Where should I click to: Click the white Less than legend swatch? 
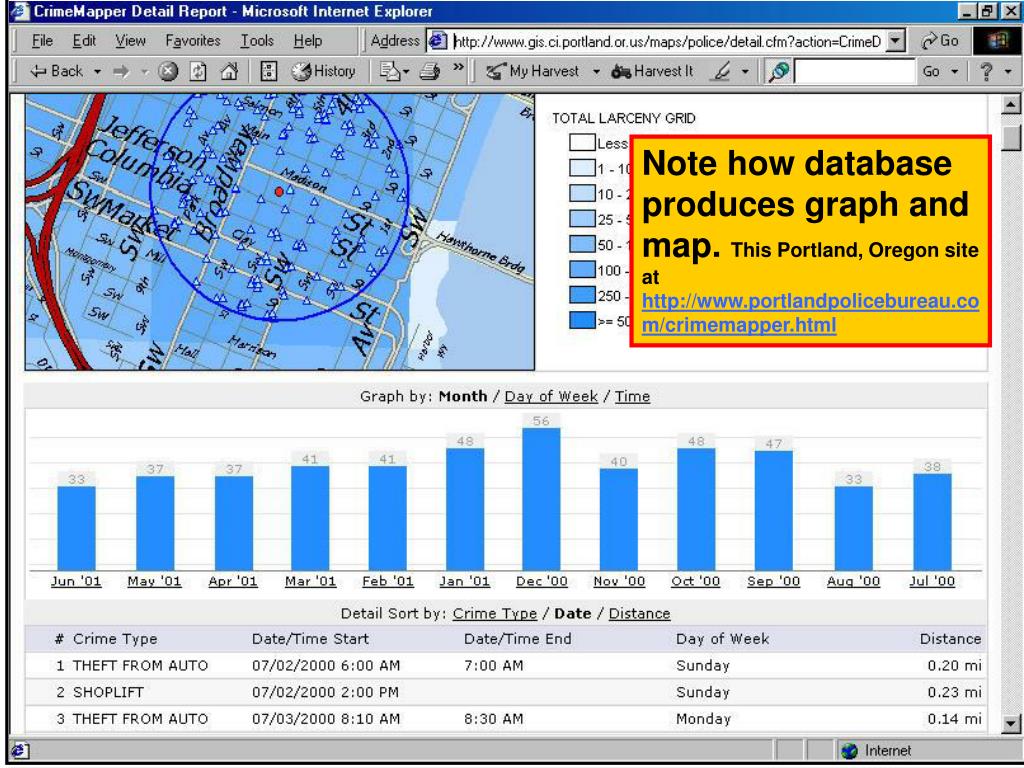tap(582, 142)
